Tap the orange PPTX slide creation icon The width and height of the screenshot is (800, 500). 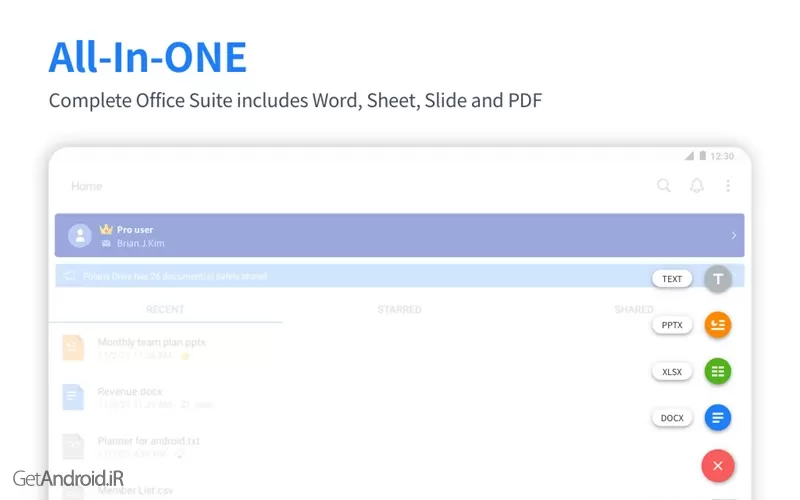(x=718, y=325)
